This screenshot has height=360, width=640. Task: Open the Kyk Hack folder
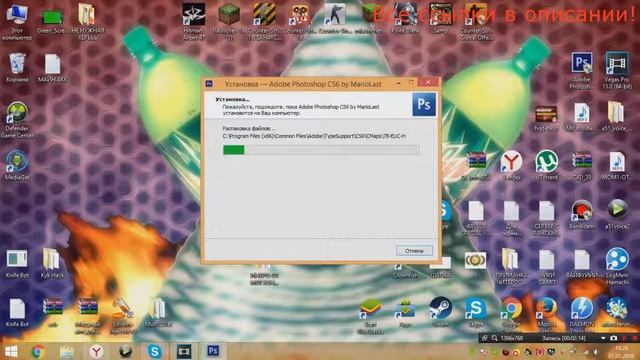[52, 263]
